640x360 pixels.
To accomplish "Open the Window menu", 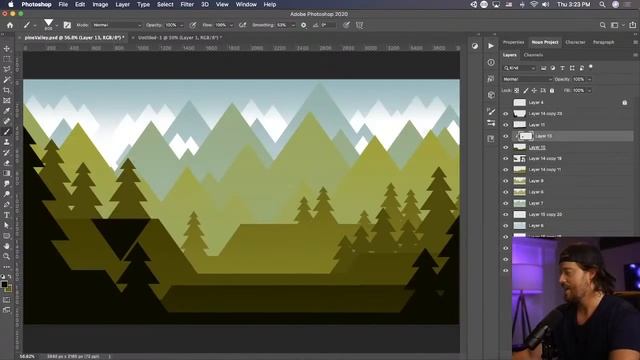I will pos(246,4).
